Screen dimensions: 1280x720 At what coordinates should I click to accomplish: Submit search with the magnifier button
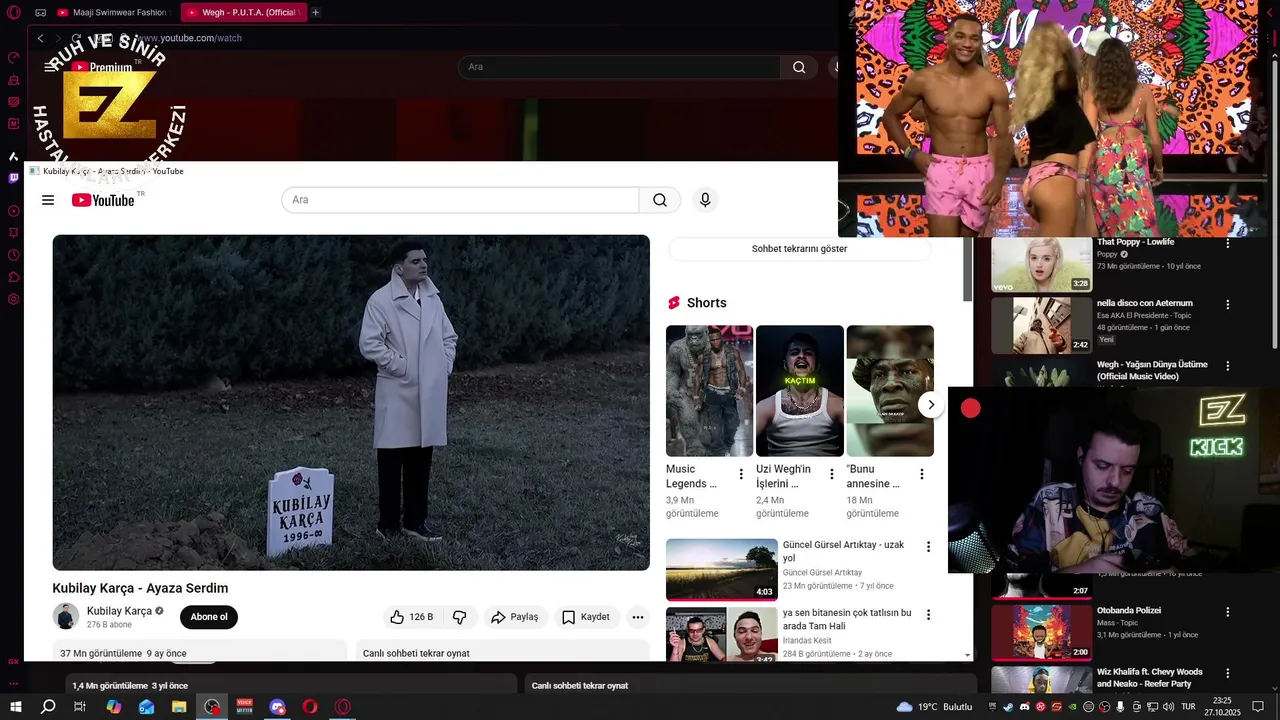[660, 200]
